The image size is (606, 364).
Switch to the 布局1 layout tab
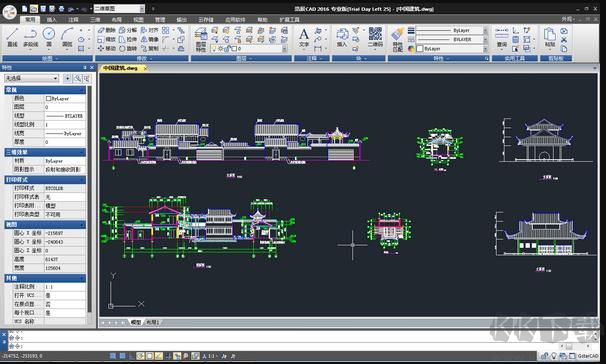(153, 322)
